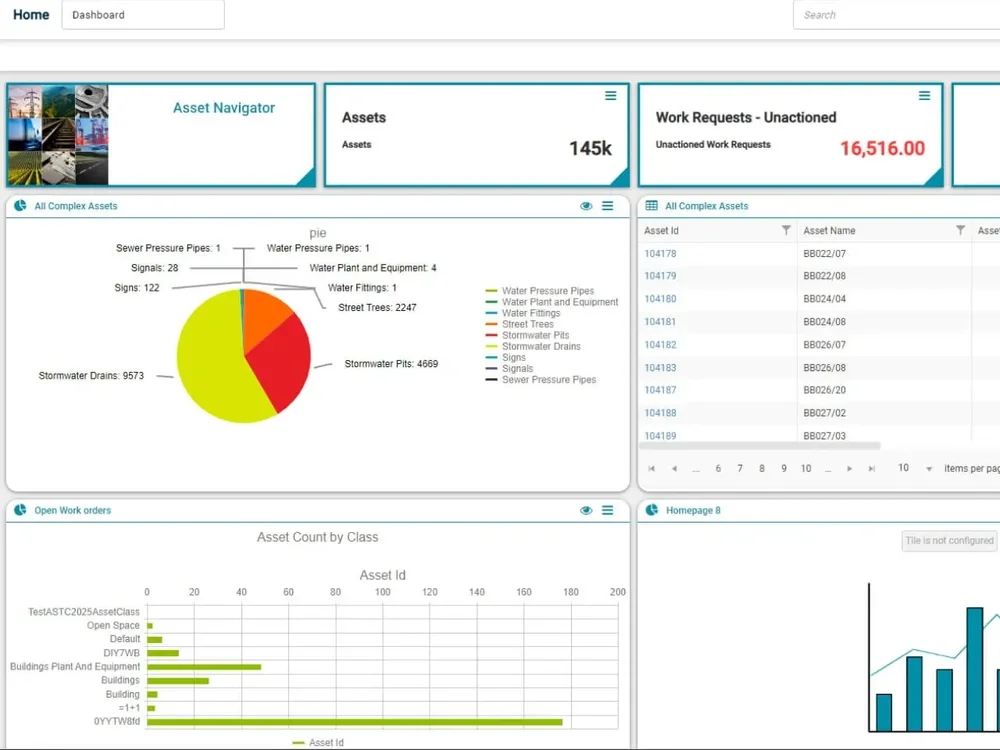
Task: Toggle visibility of All Complex Assets pie chart
Action: tap(586, 206)
